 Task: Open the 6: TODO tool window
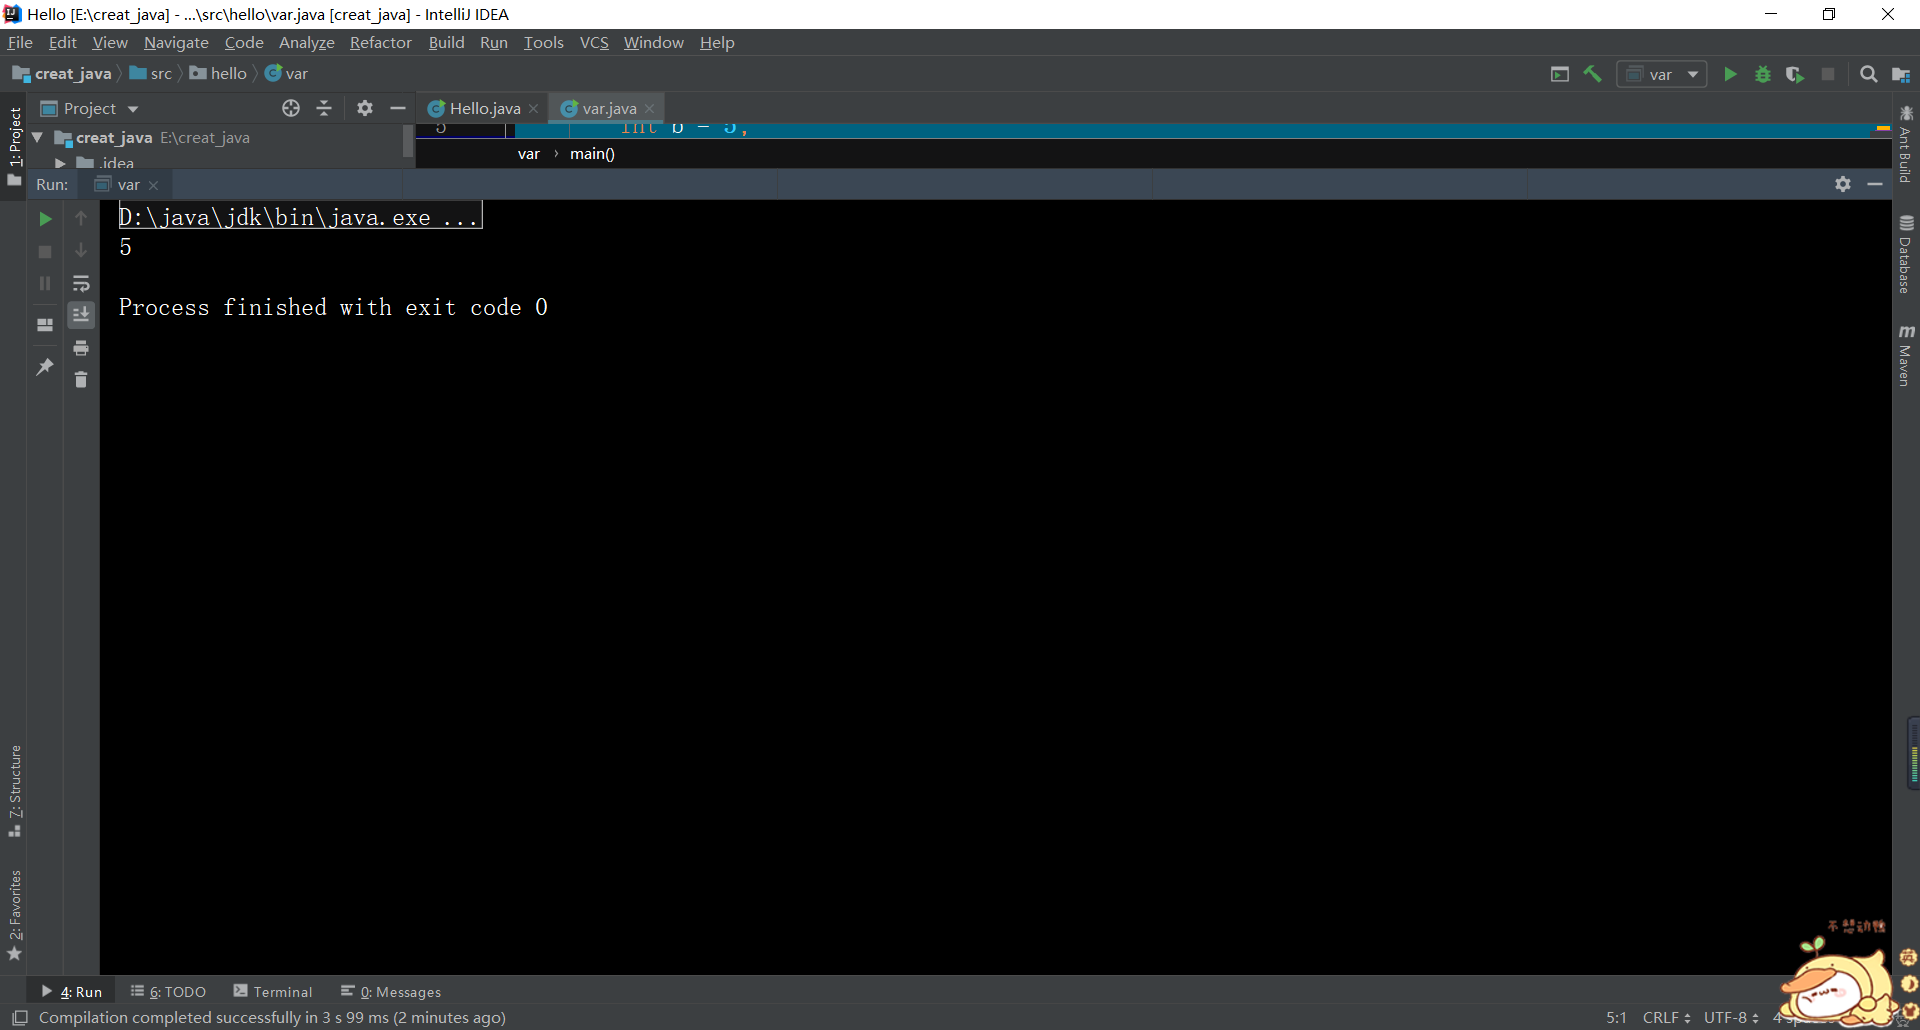point(168,991)
